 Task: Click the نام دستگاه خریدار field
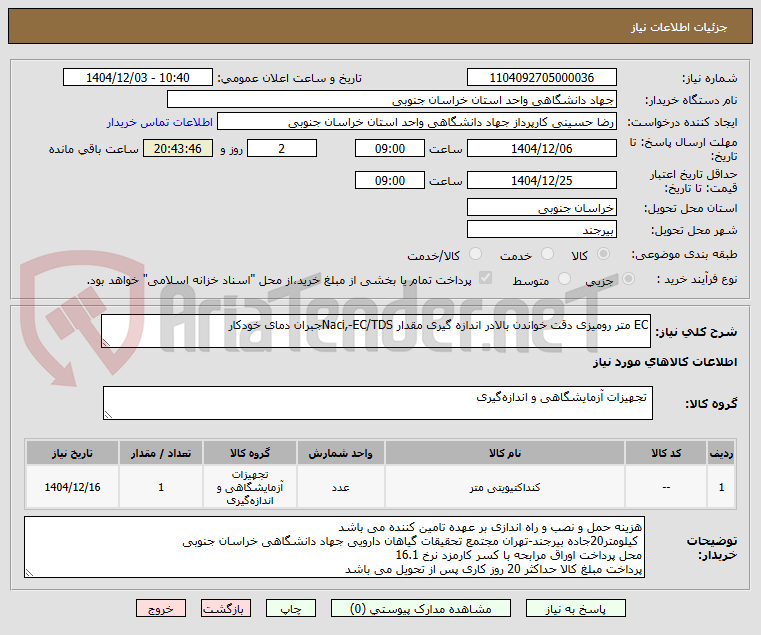coord(392,100)
